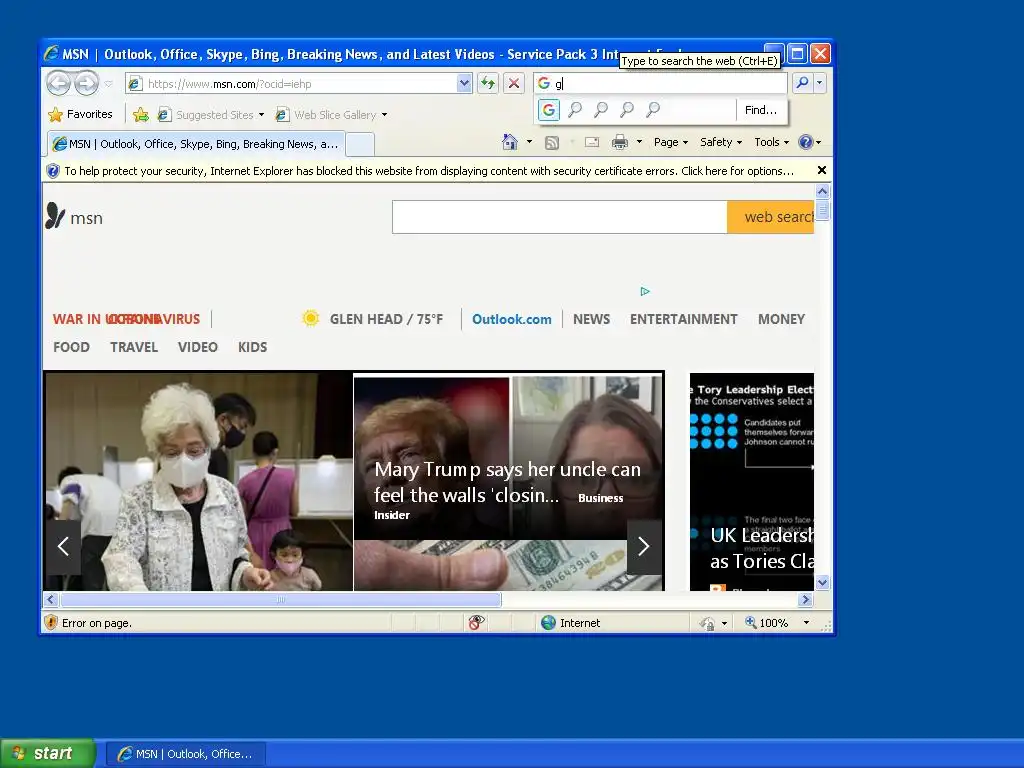
Task: Click the RSS Feeds icon
Action: click(552, 142)
